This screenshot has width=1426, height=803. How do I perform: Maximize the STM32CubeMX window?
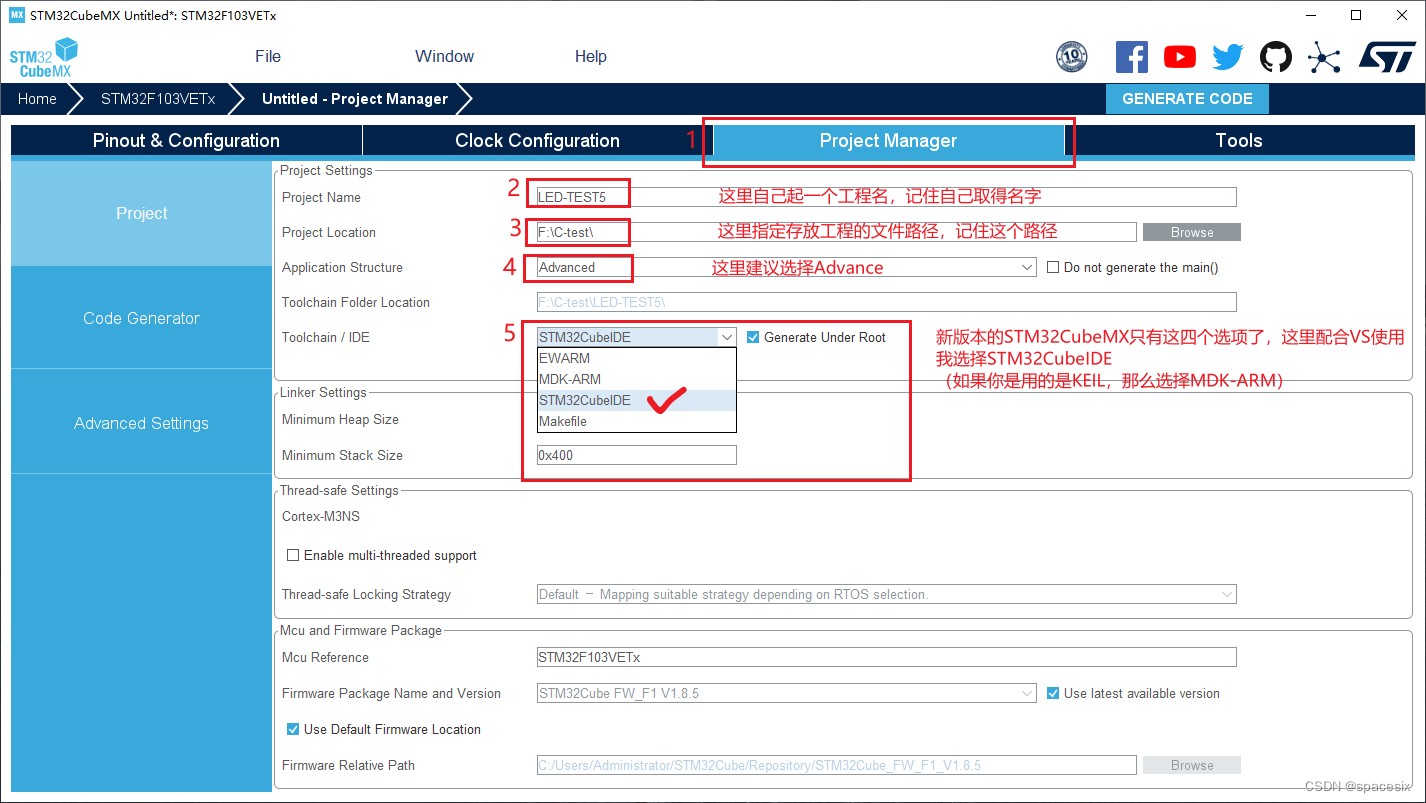point(1356,15)
